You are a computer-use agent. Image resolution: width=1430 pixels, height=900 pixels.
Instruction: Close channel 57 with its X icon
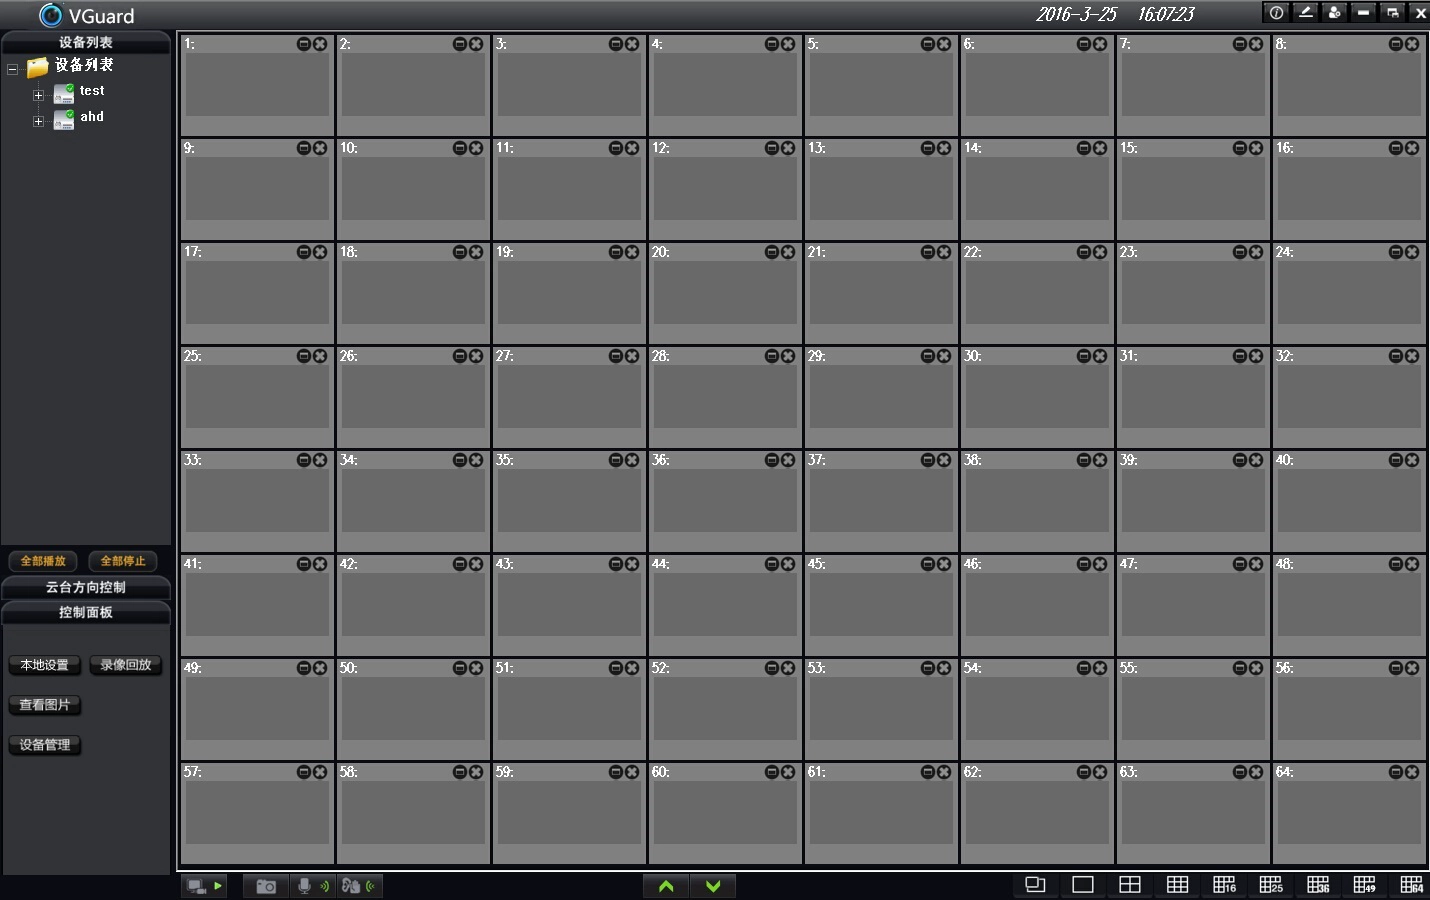pos(320,772)
